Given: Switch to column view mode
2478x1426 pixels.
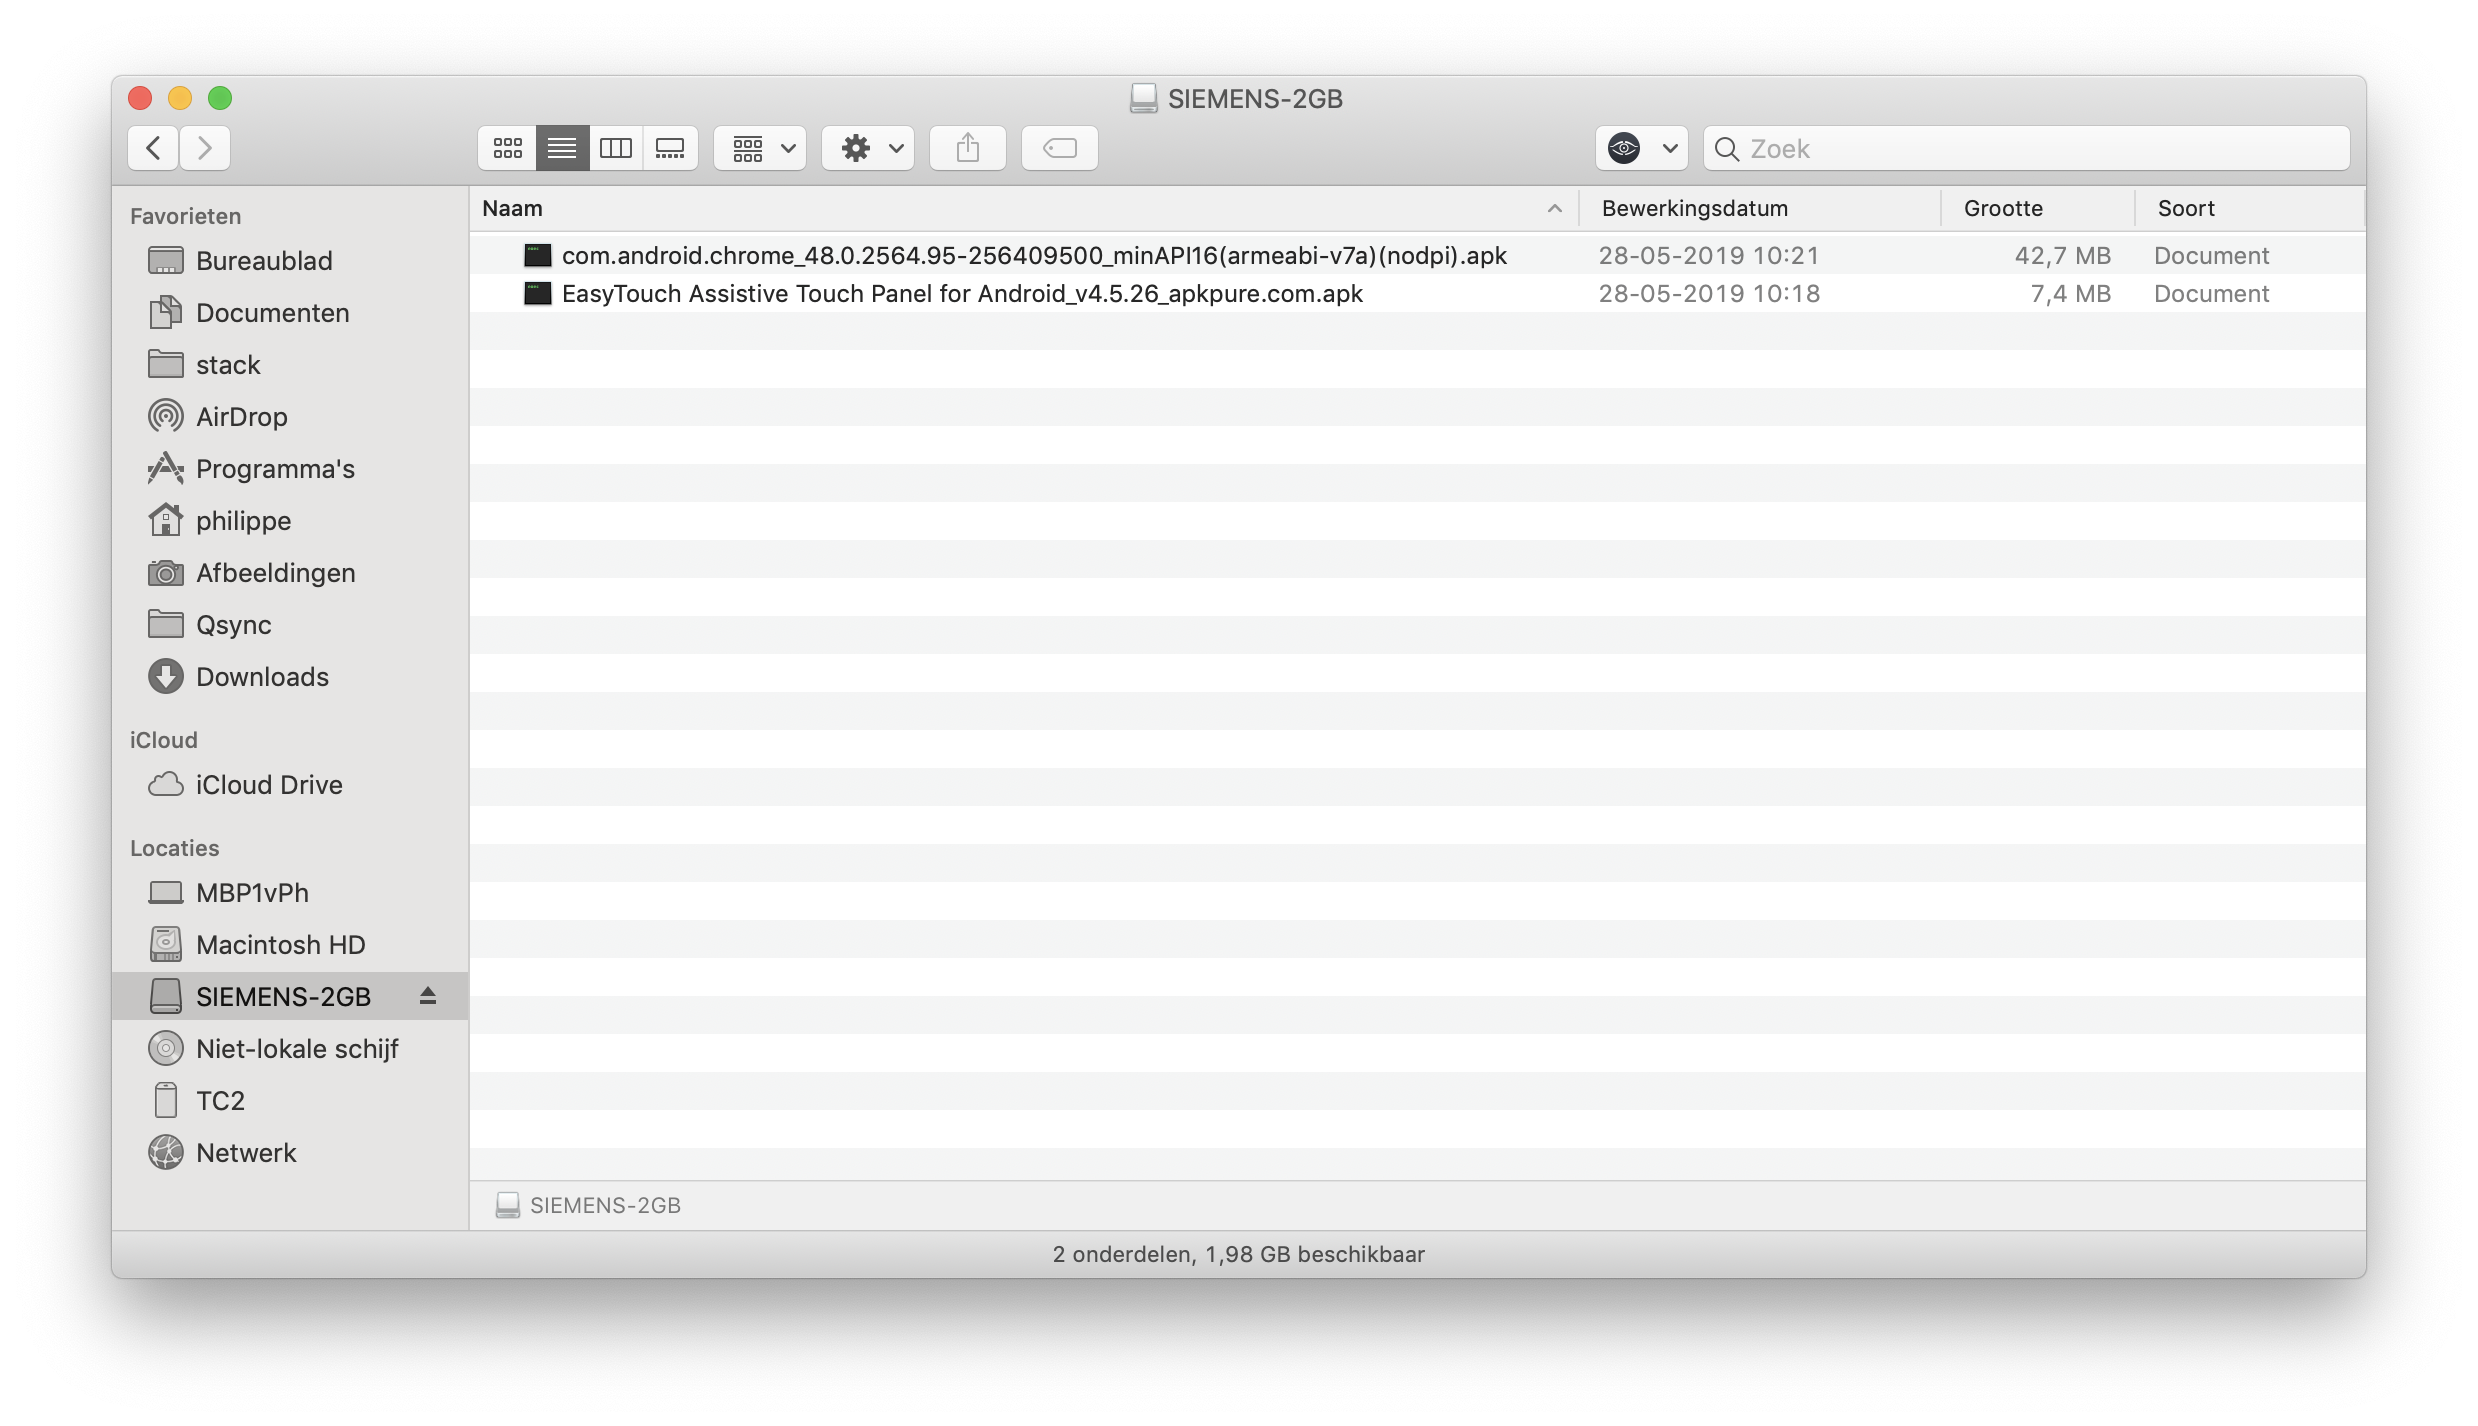Looking at the screenshot, I should (616, 149).
